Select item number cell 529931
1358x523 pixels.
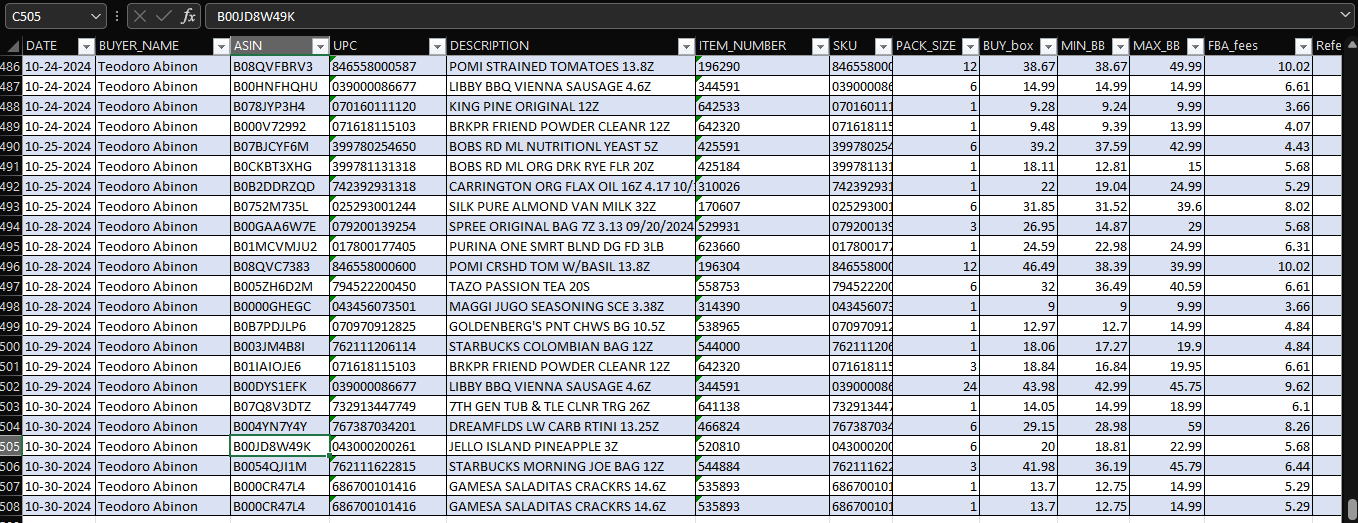click(x=763, y=226)
